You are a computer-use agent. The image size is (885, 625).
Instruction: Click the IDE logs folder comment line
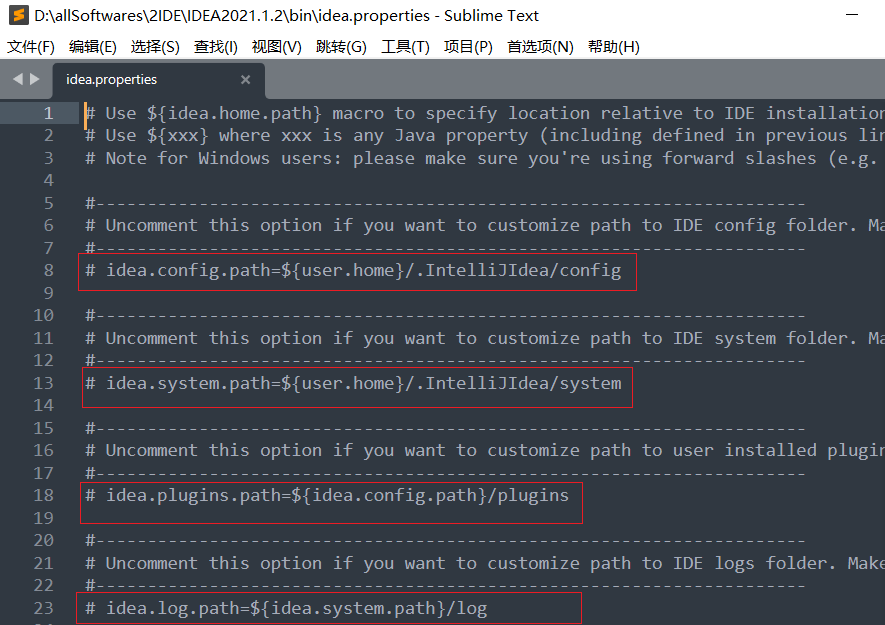(485, 563)
